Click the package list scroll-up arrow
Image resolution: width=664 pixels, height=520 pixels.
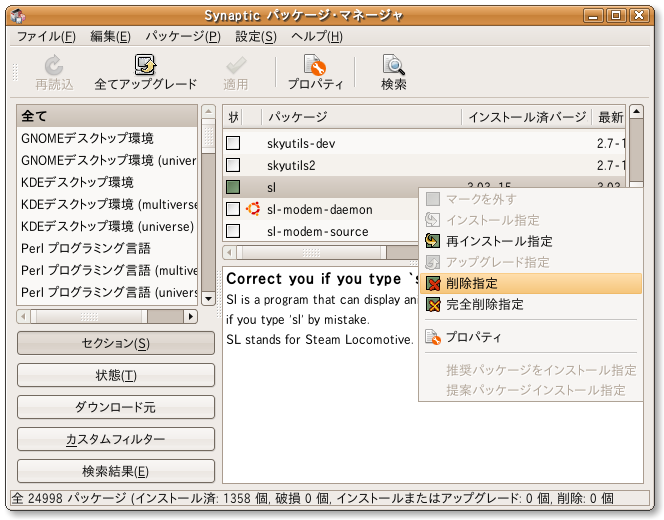[x=636, y=112]
